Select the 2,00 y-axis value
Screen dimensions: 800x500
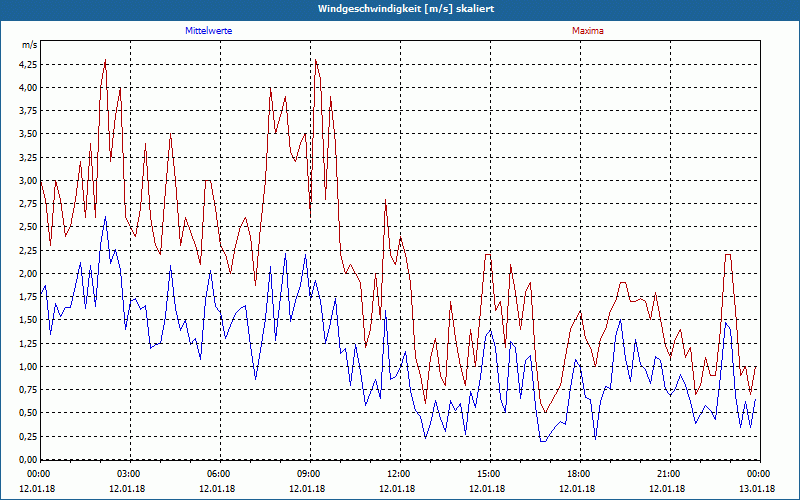28,273
